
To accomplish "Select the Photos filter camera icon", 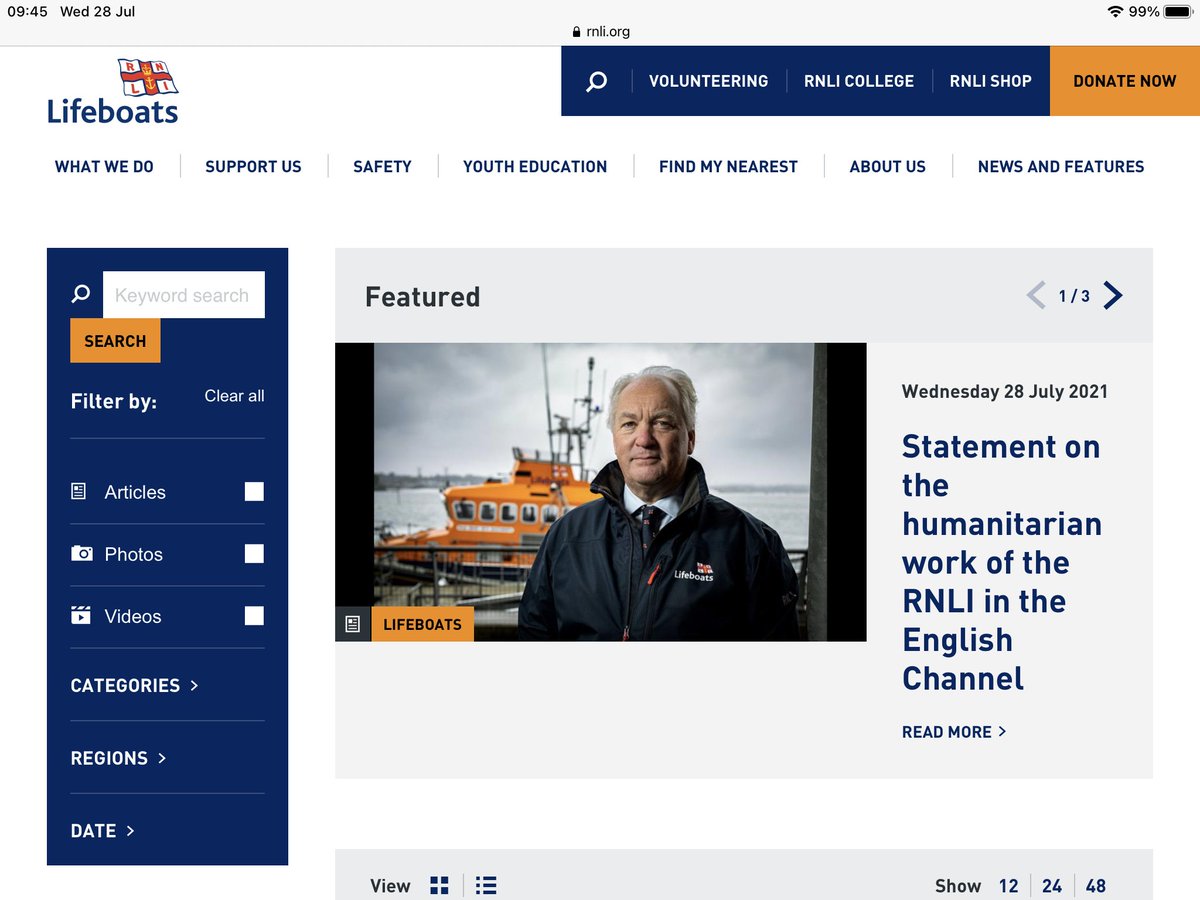I will [82, 553].
